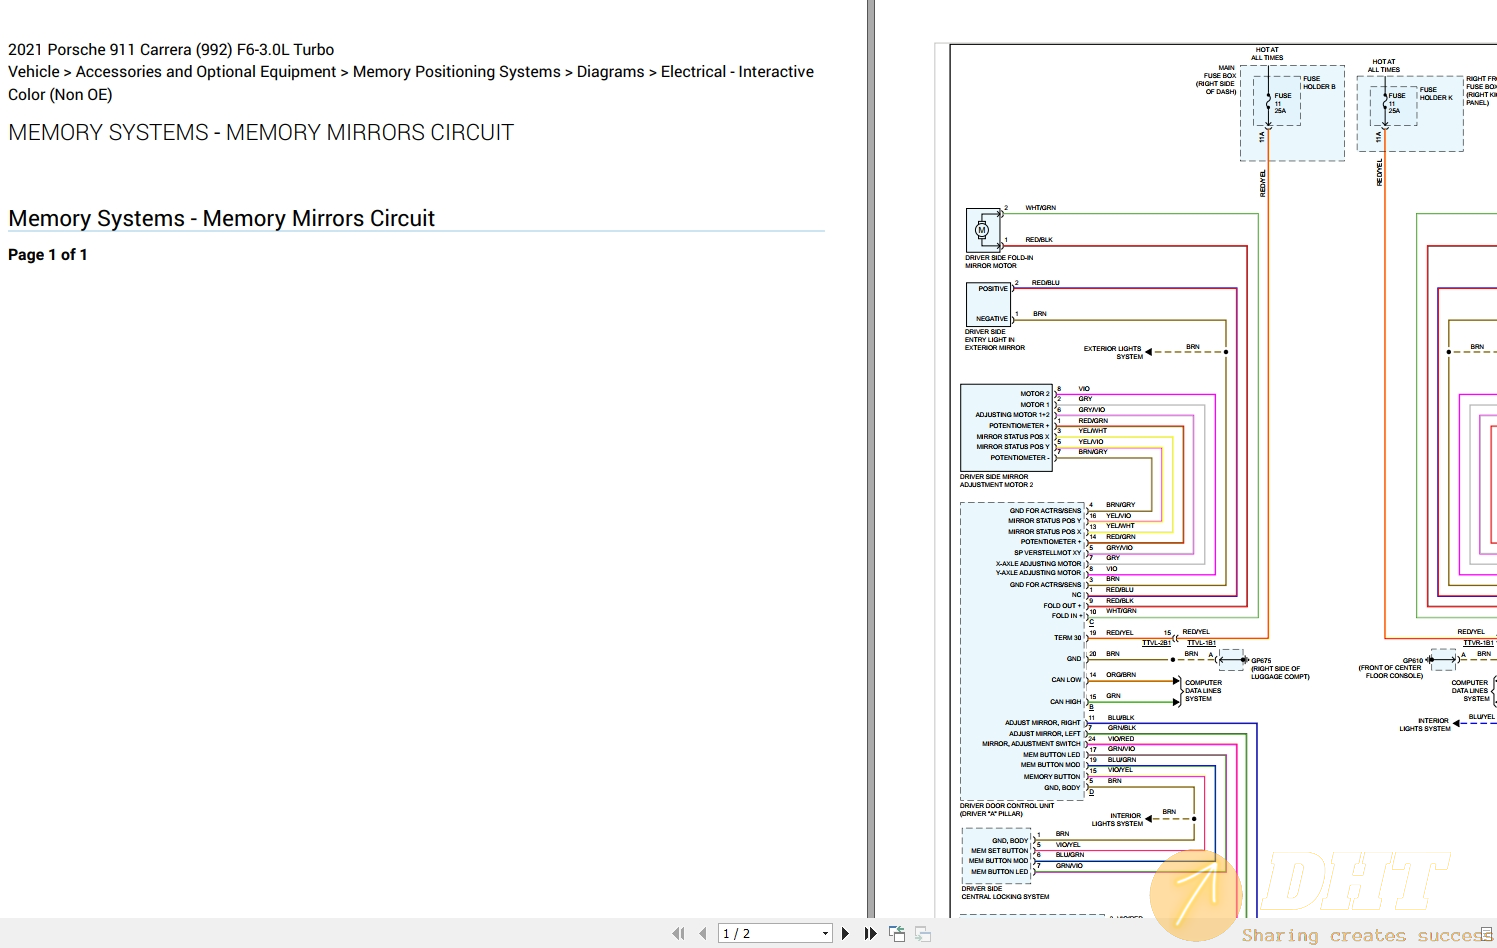Click the 'ADJUSTING MOTOR 1+2' pin label
This screenshot has width=1497, height=948.
pyautogui.click(x=1013, y=415)
